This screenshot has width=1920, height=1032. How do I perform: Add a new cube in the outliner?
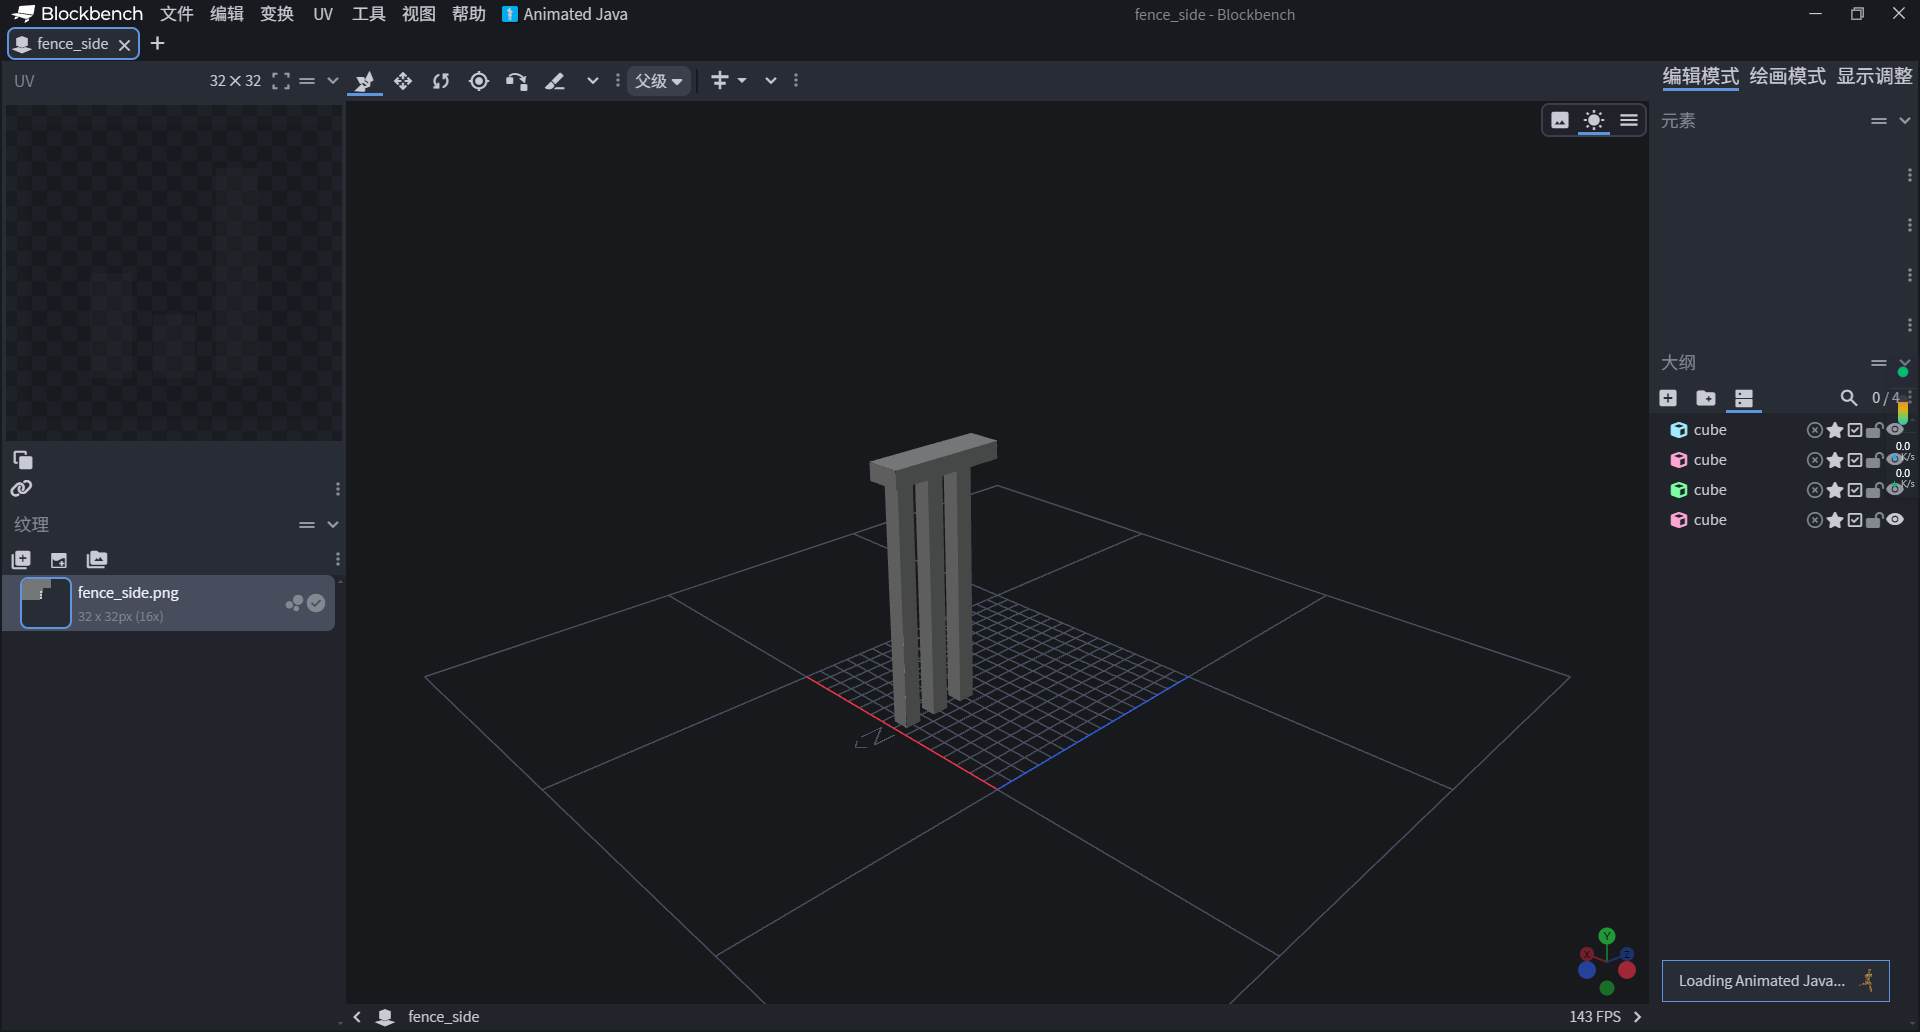(x=1668, y=398)
